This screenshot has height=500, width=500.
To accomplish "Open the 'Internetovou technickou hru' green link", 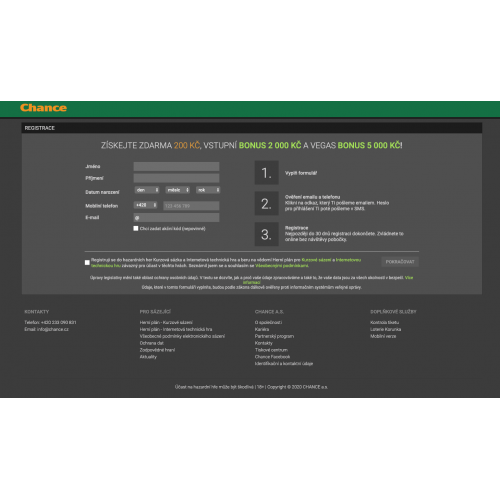I will pos(348,260).
